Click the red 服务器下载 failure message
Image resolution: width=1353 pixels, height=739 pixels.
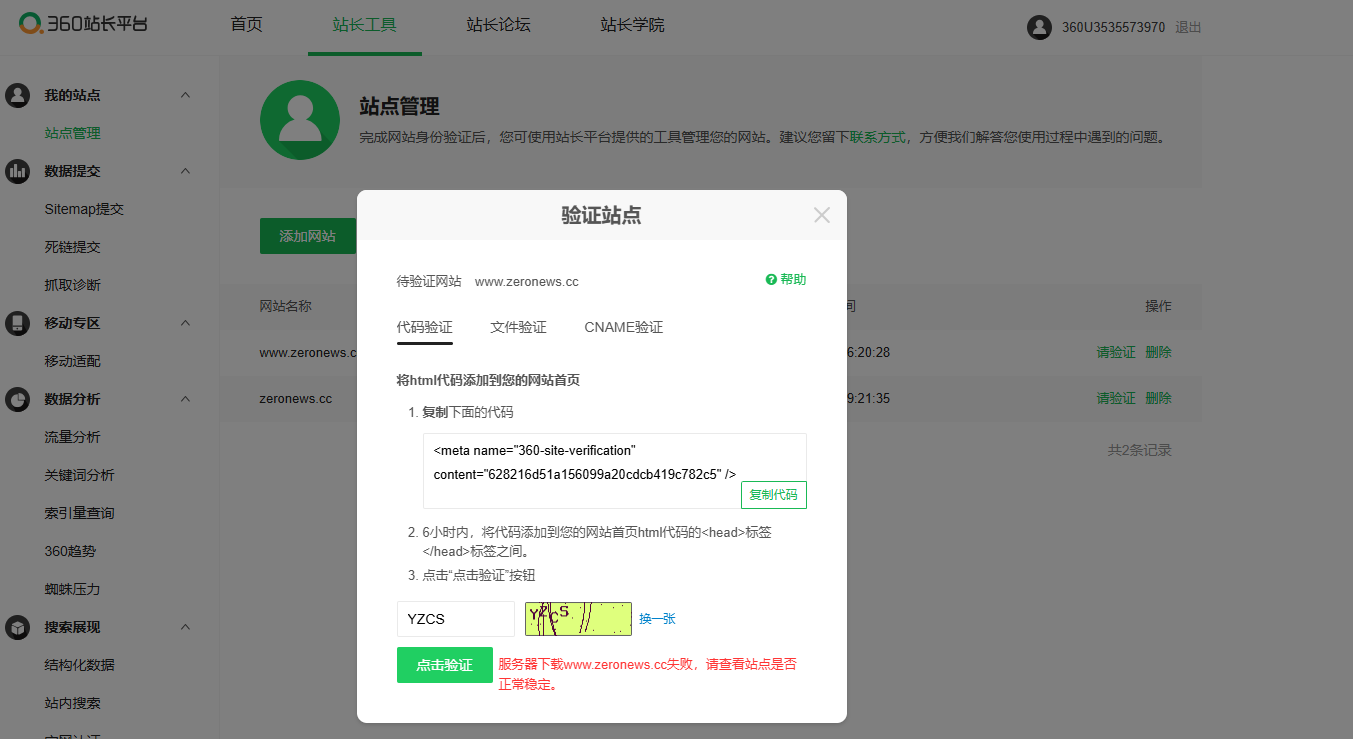647,674
